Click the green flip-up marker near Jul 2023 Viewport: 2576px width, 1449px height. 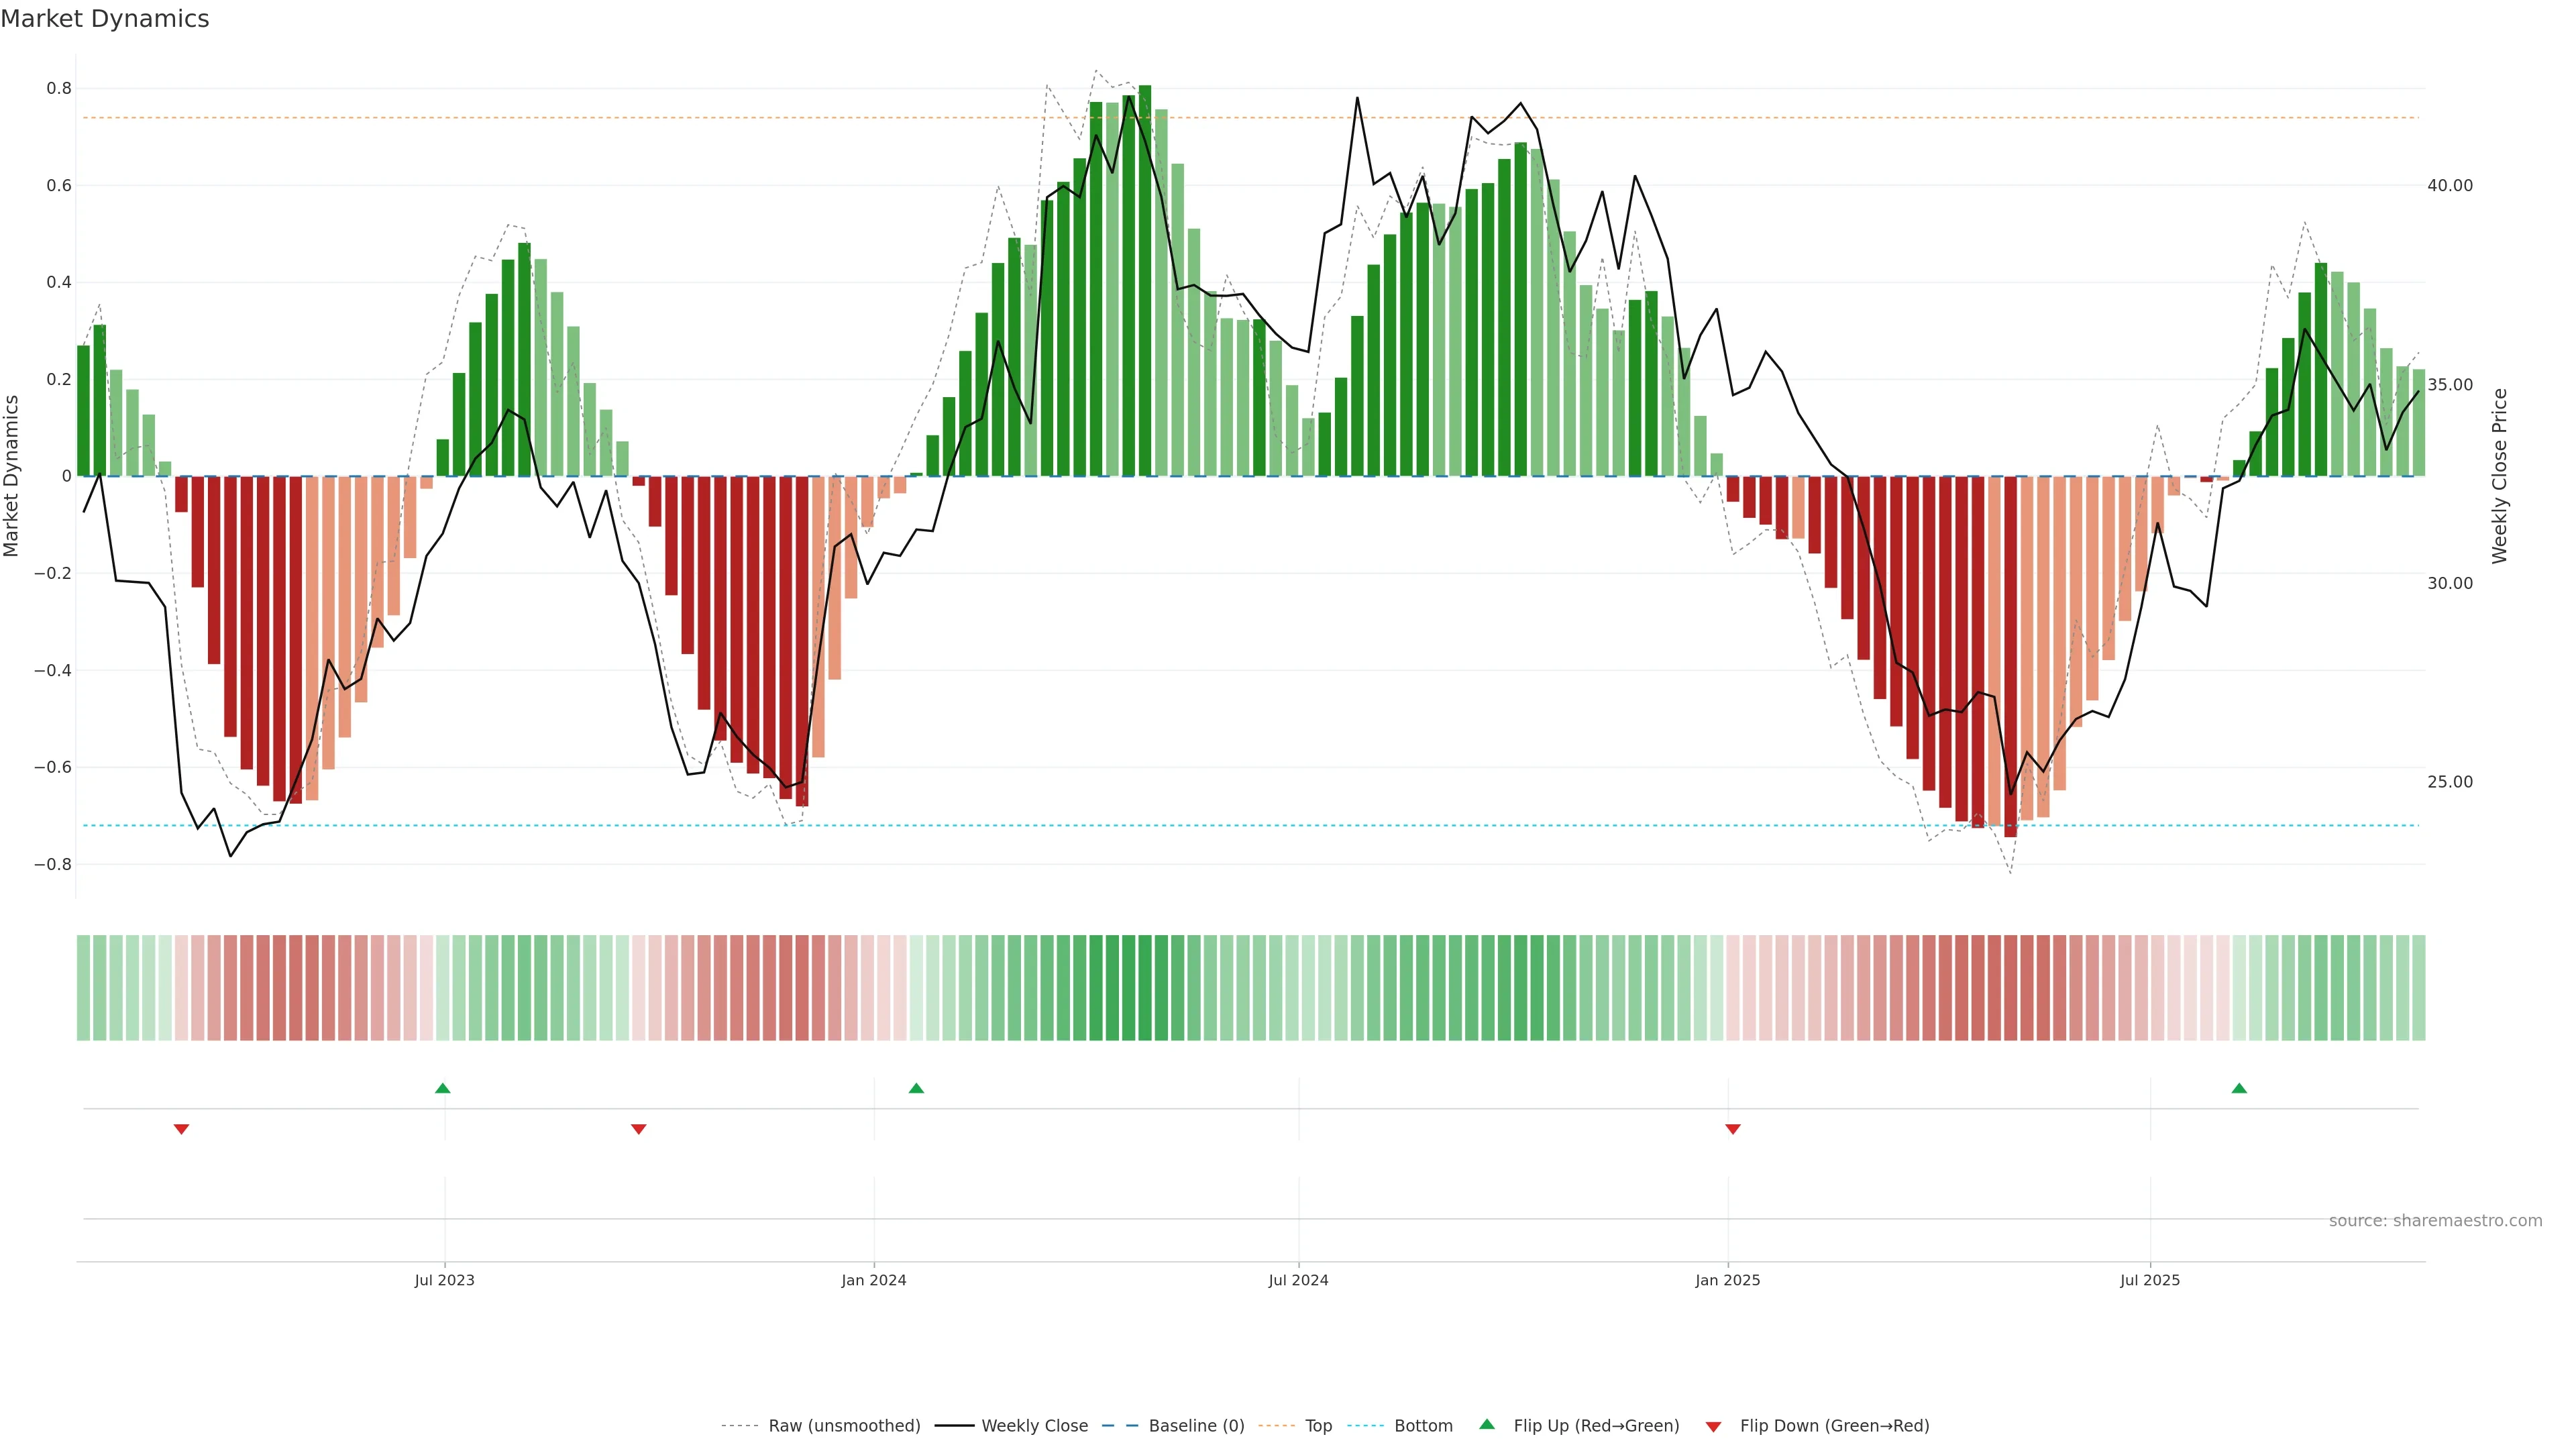click(x=443, y=1088)
